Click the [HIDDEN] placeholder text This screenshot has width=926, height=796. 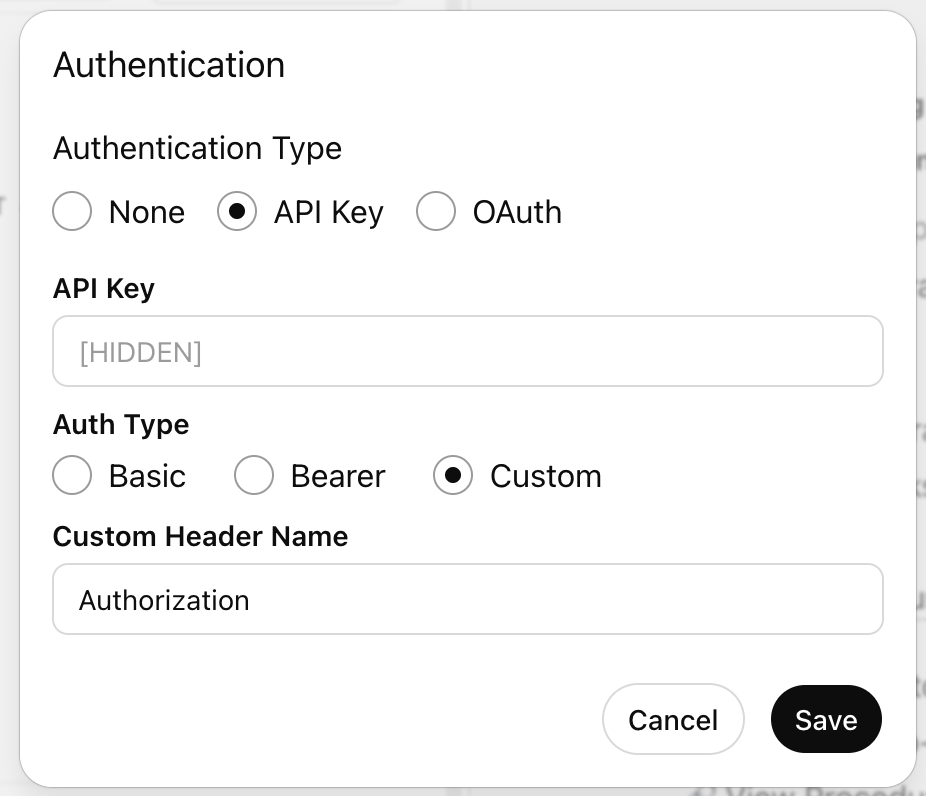point(141,353)
